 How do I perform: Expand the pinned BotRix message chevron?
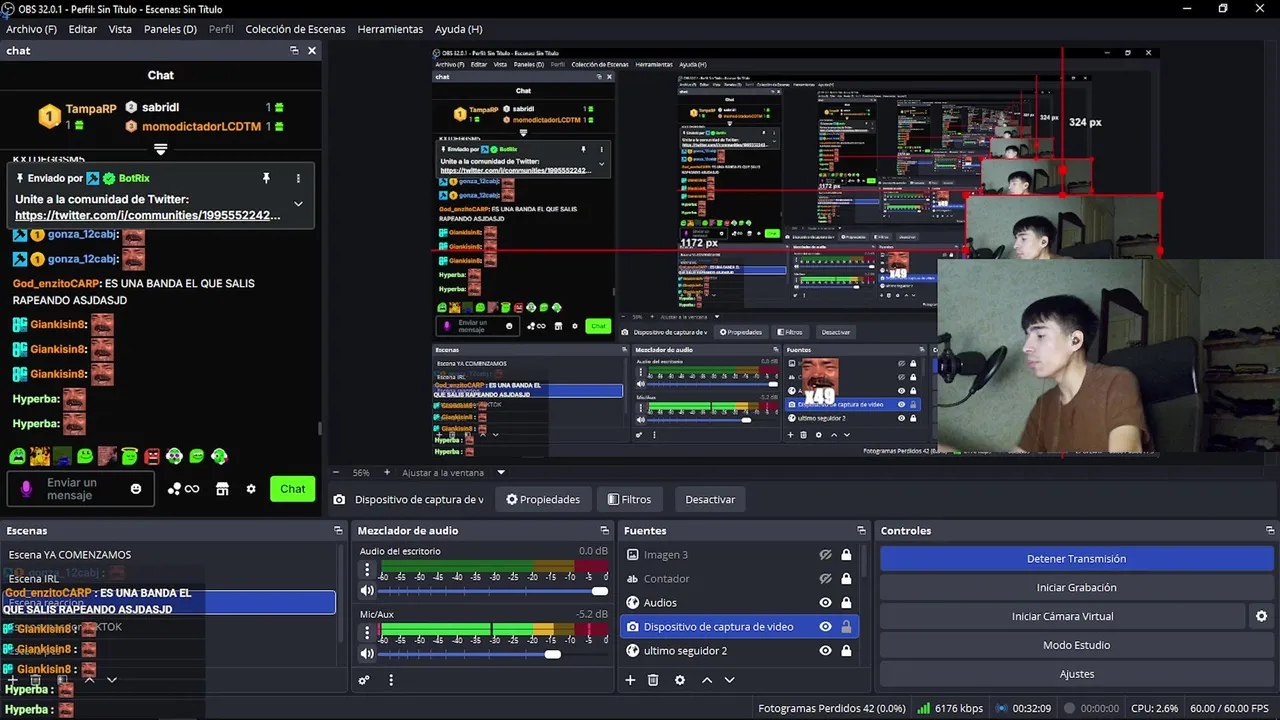click(x=298, y=204)
